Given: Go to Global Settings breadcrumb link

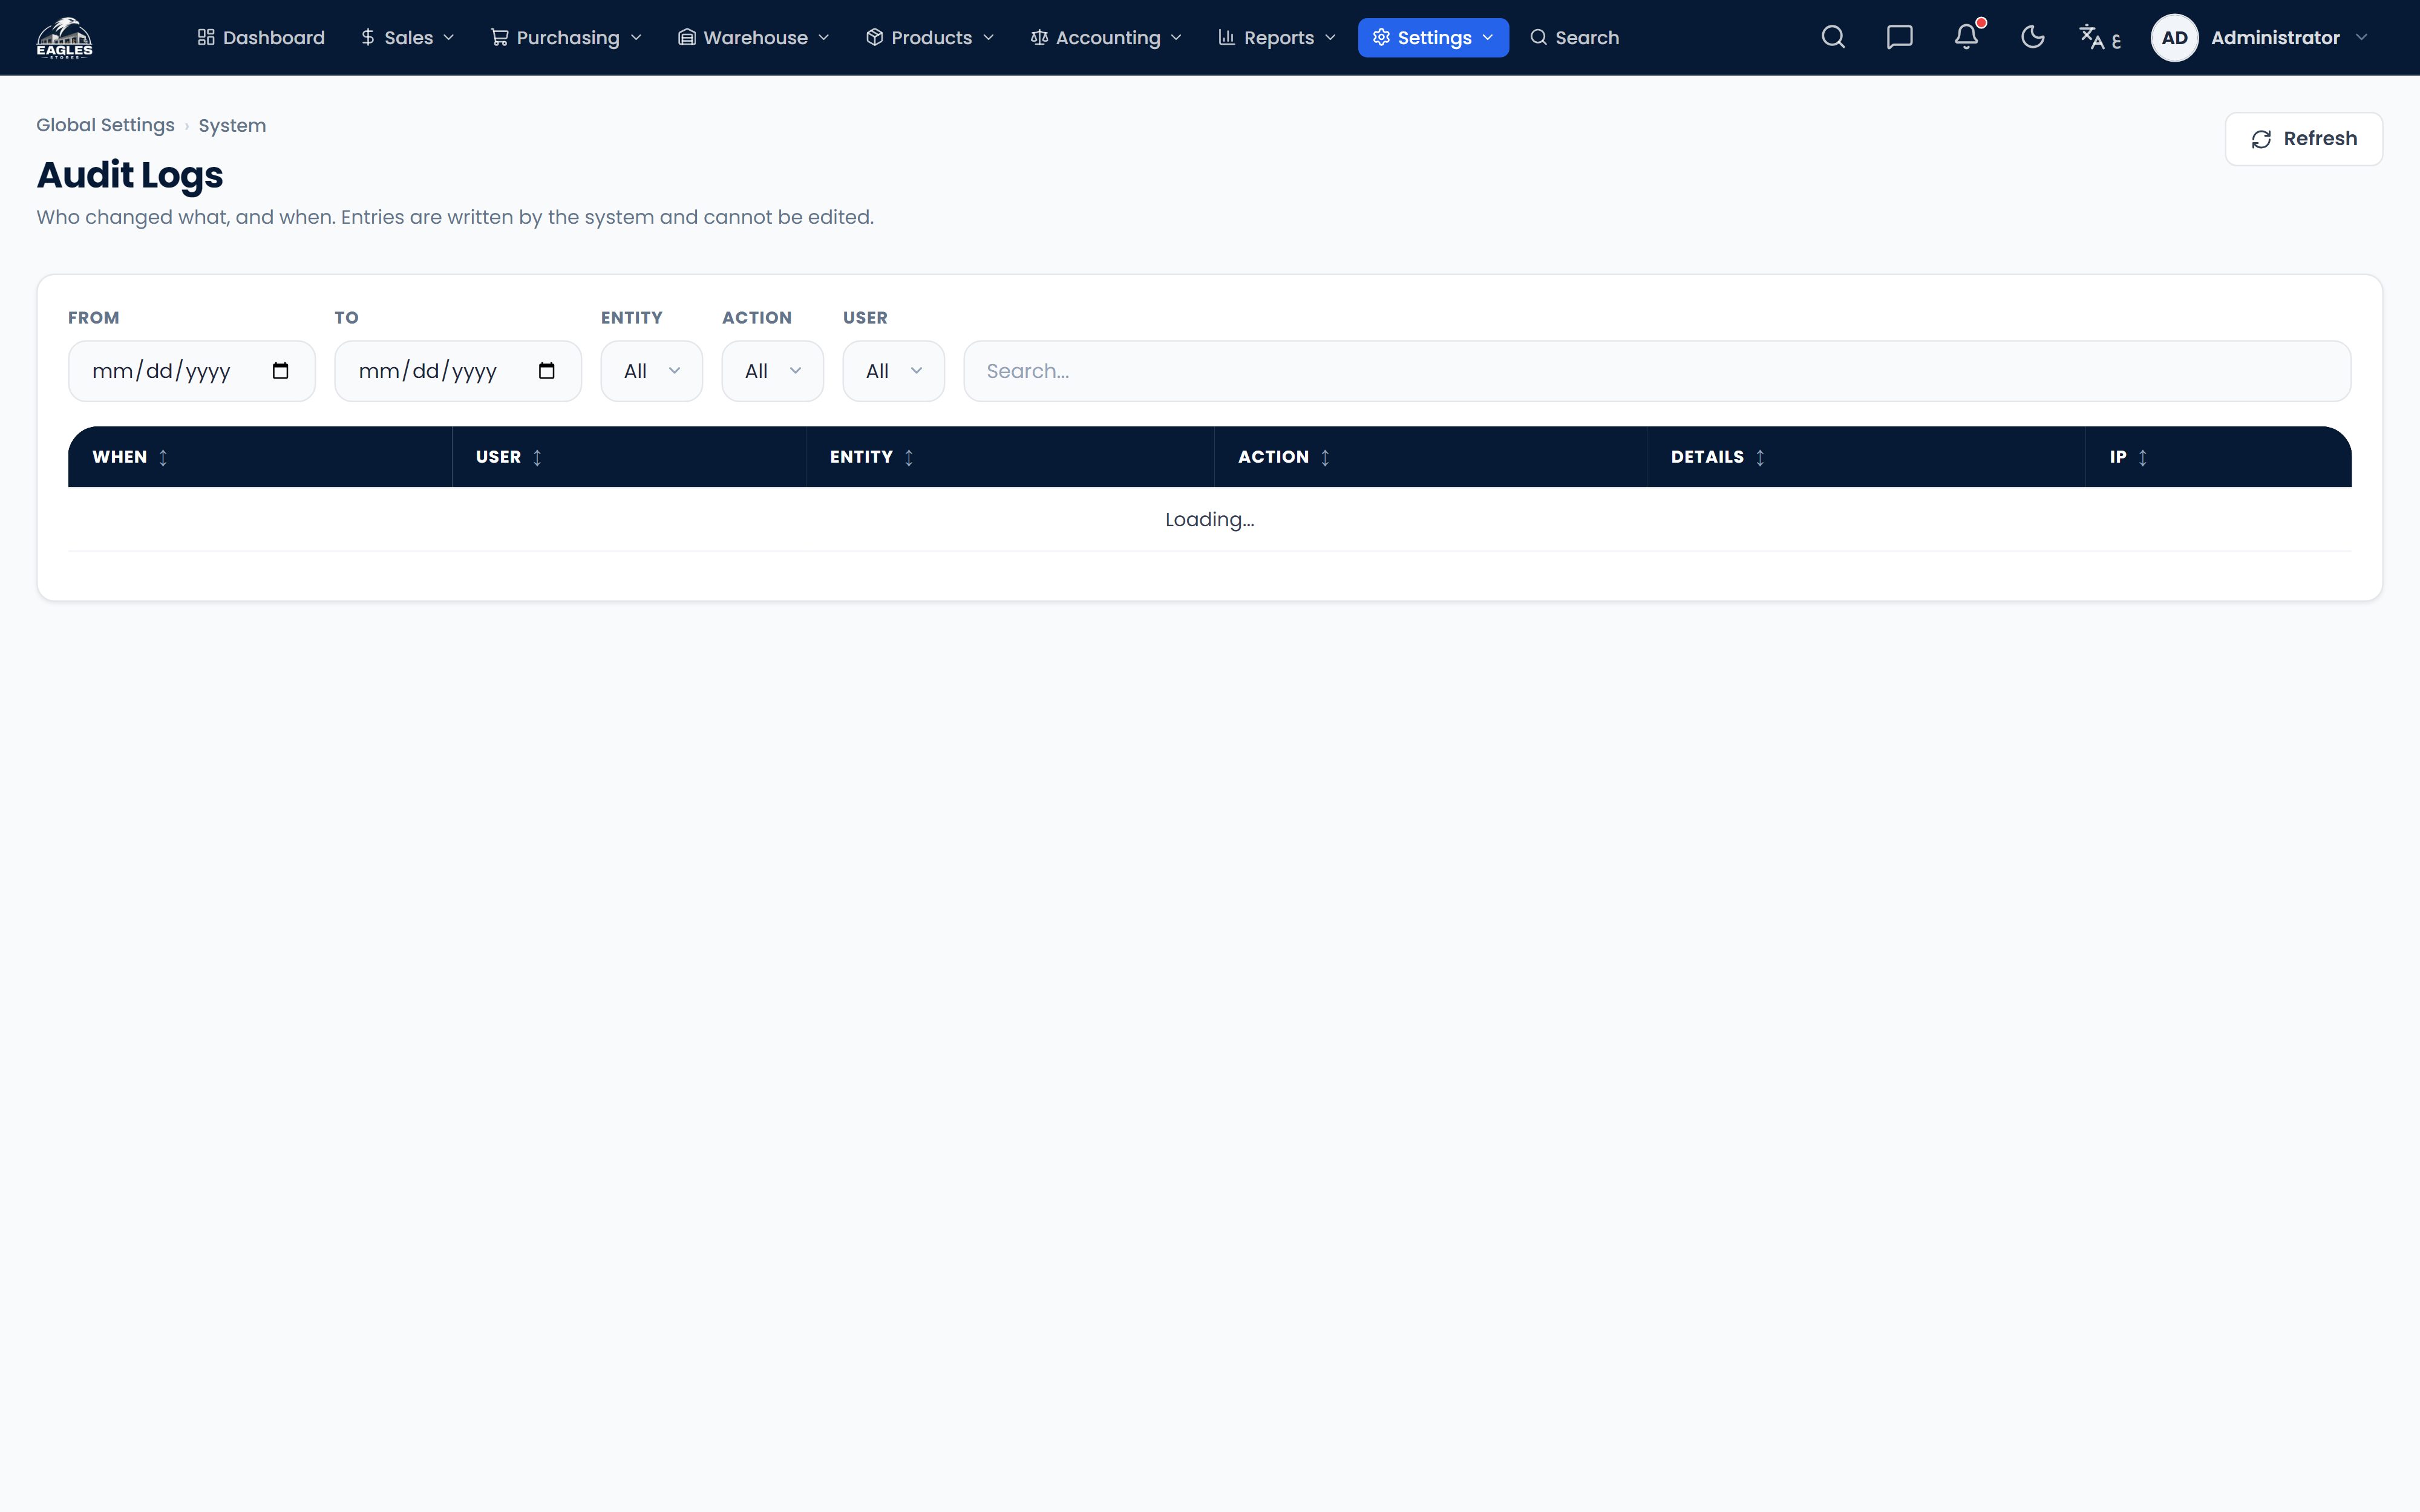Looking at the screenshot, I should [x=105, y=125].
